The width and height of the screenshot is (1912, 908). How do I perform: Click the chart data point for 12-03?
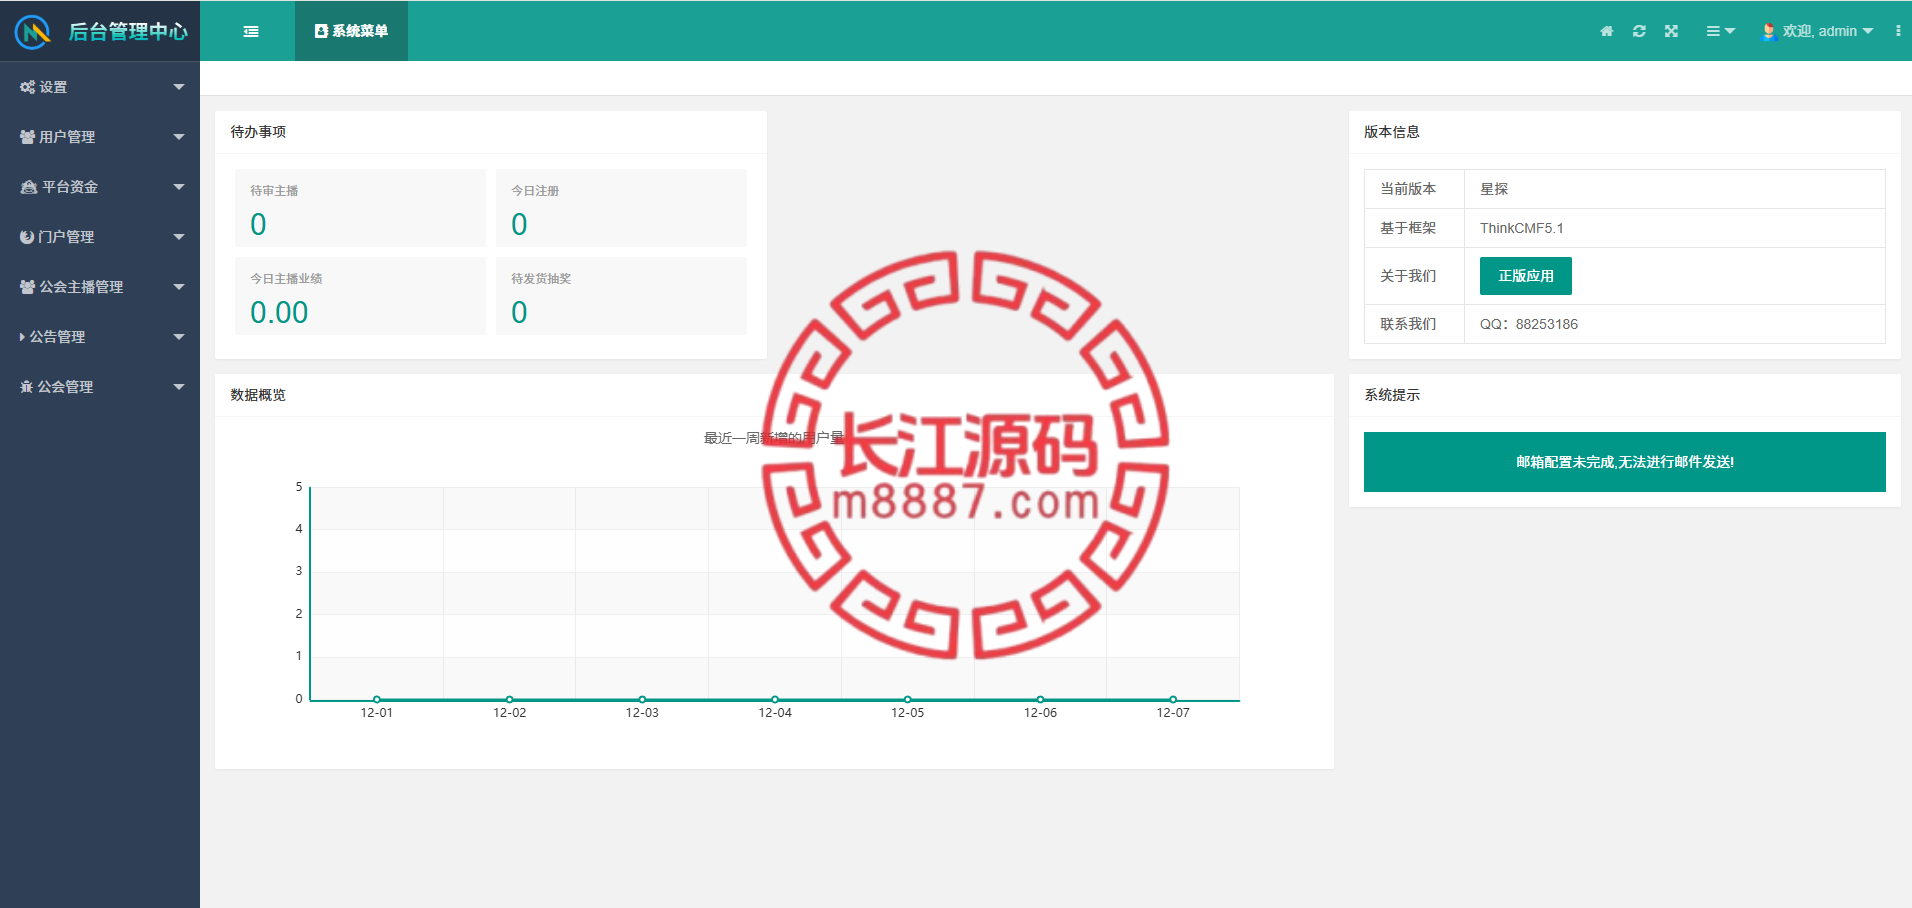click(642, 700)
